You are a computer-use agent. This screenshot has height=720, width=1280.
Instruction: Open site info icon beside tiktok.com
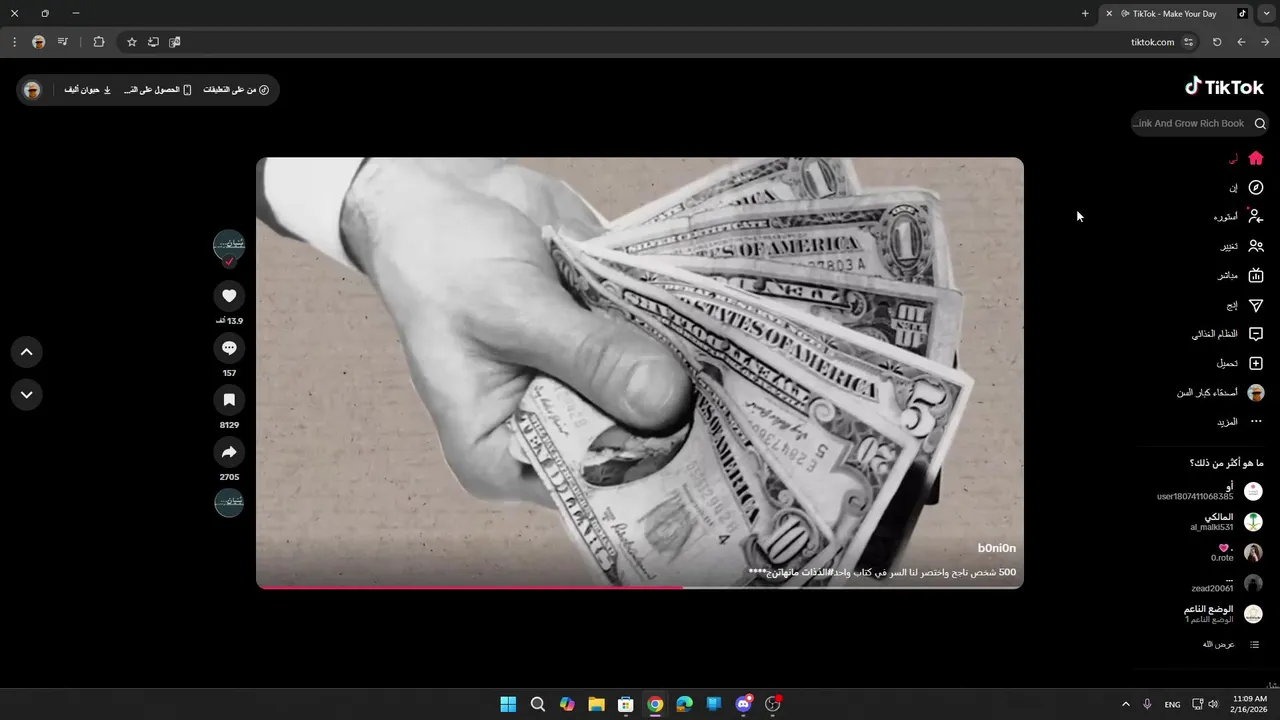(x=1188, y=42)
